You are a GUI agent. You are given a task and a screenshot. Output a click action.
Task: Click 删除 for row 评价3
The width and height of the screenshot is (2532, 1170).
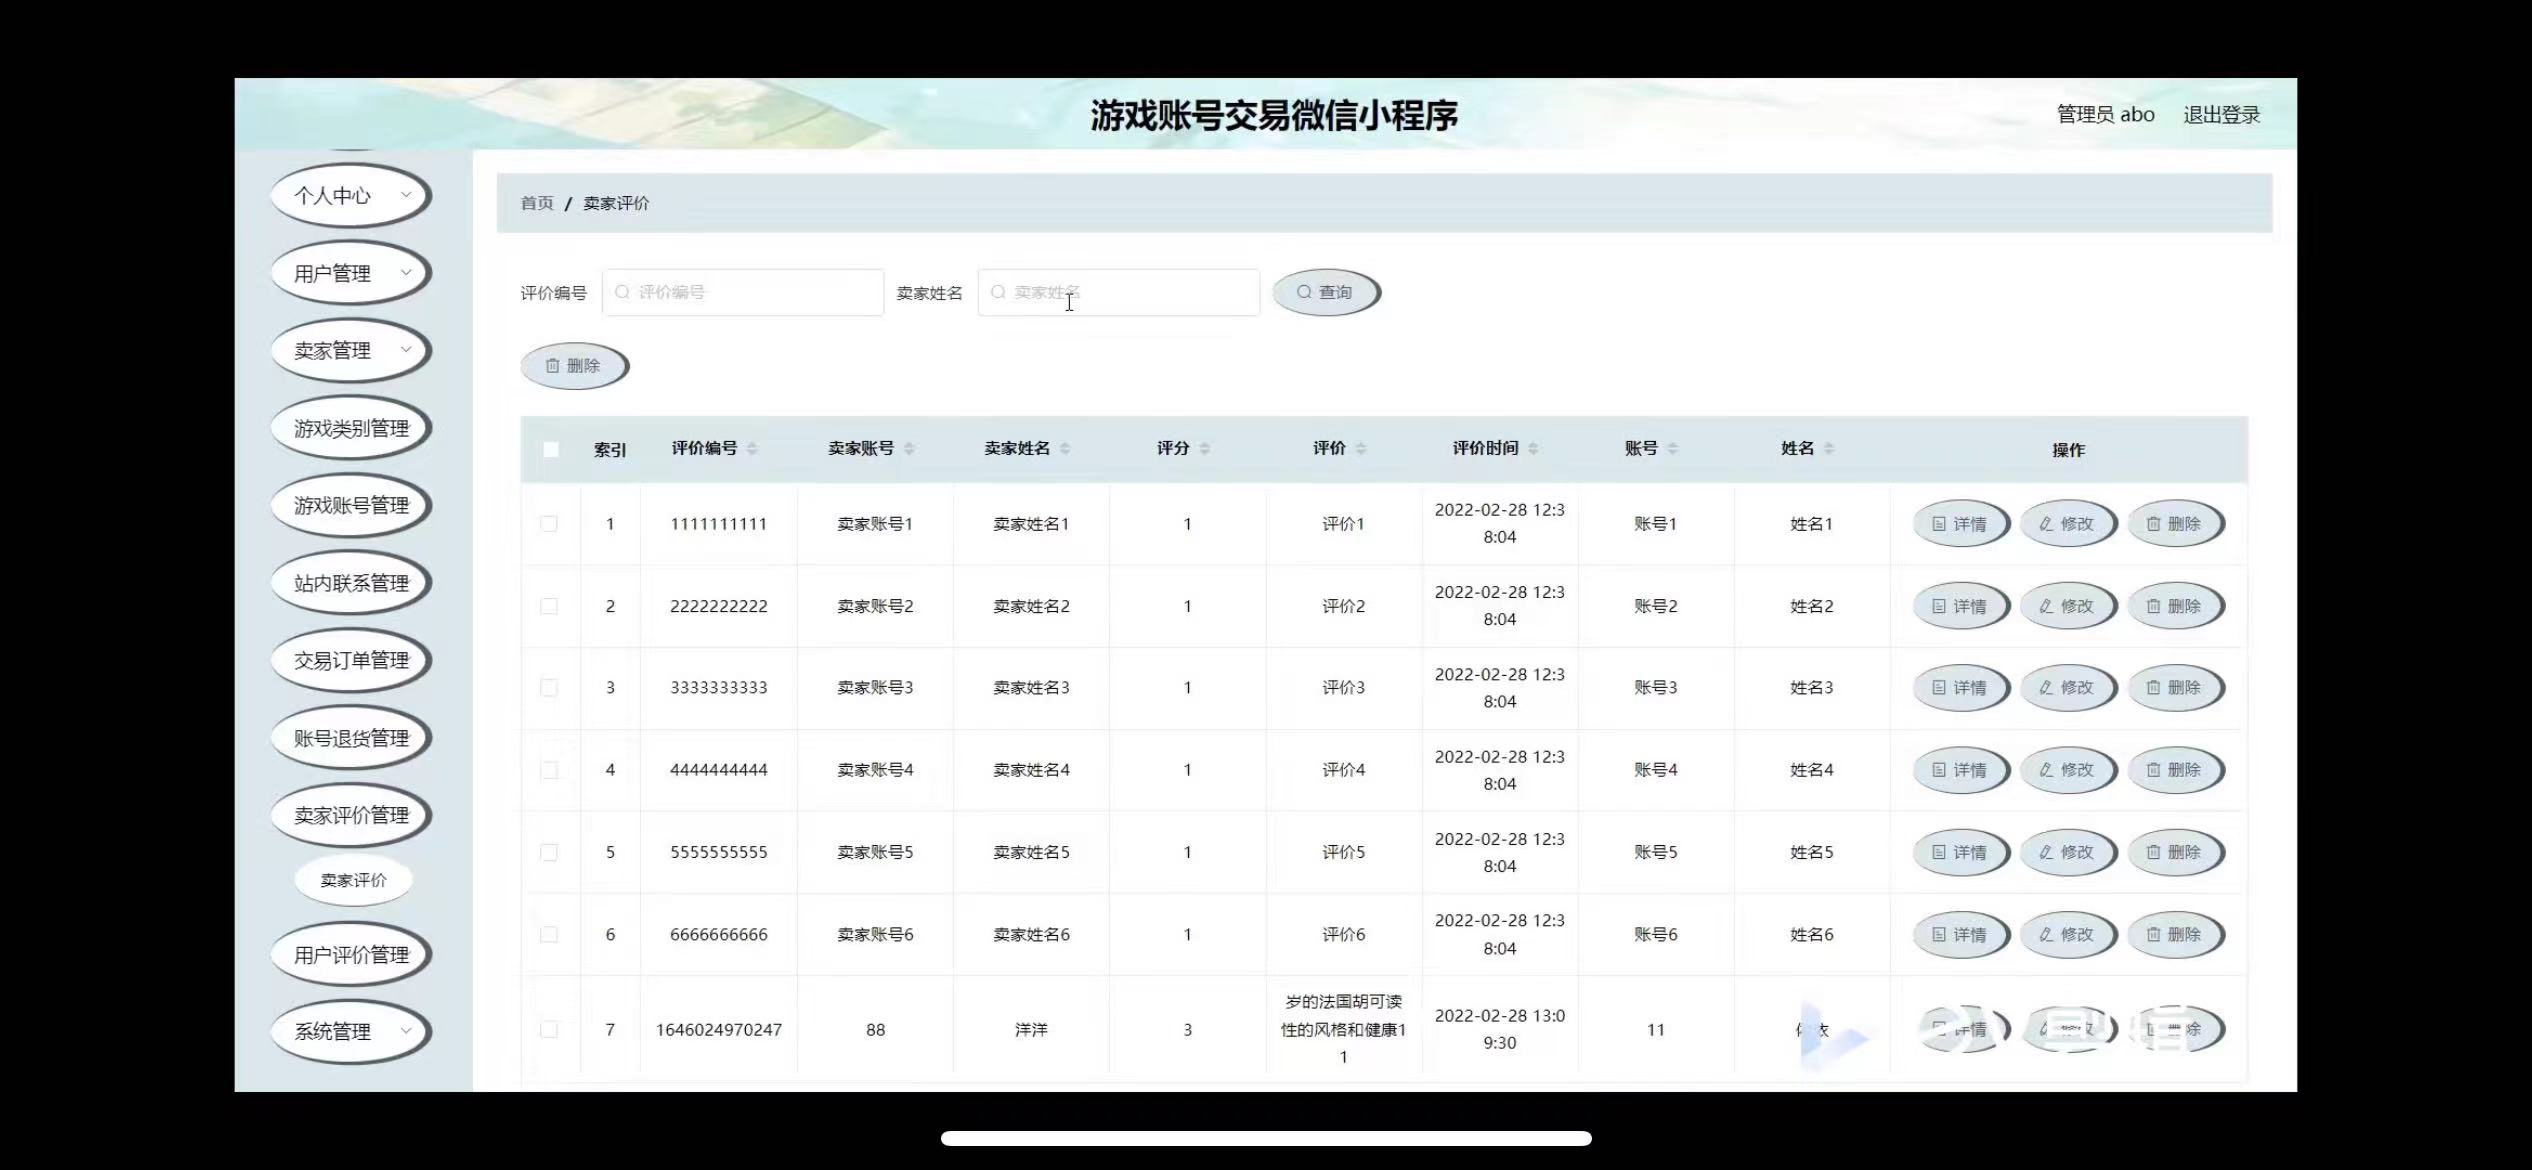click(2175, 688)
